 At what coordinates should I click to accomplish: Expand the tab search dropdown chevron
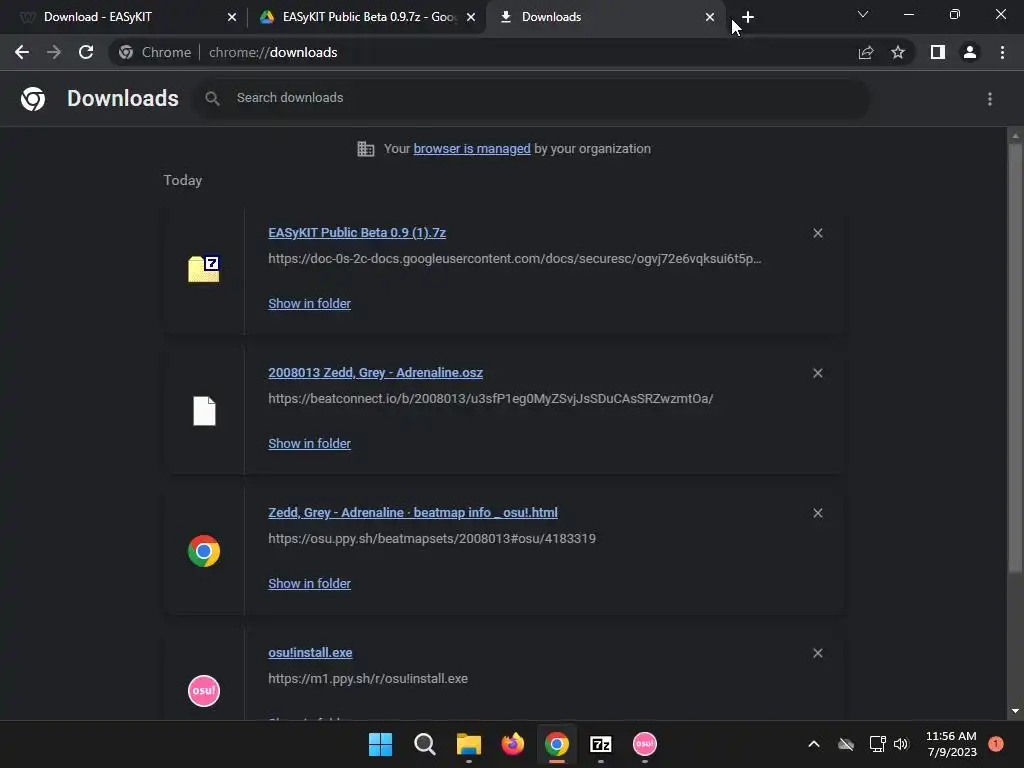[863, 14]
